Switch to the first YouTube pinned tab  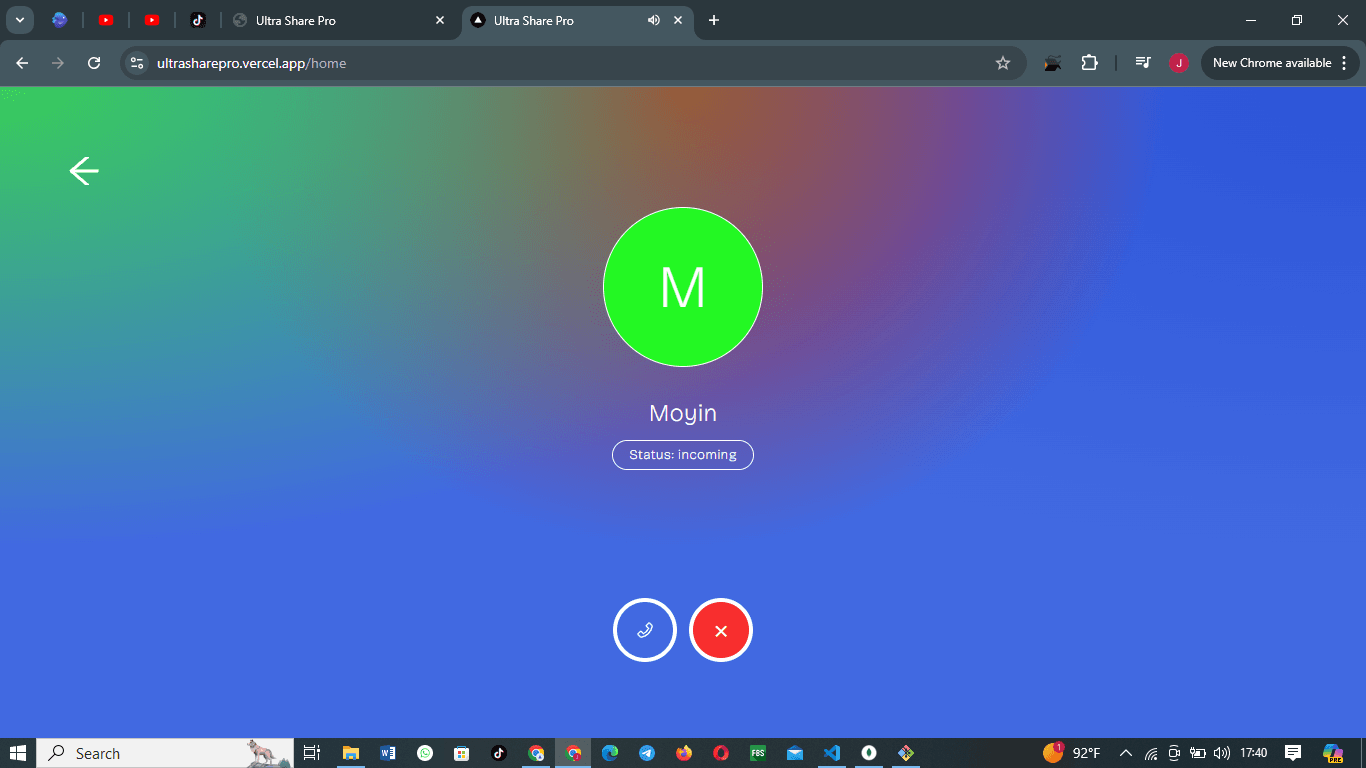coord(106,20)
